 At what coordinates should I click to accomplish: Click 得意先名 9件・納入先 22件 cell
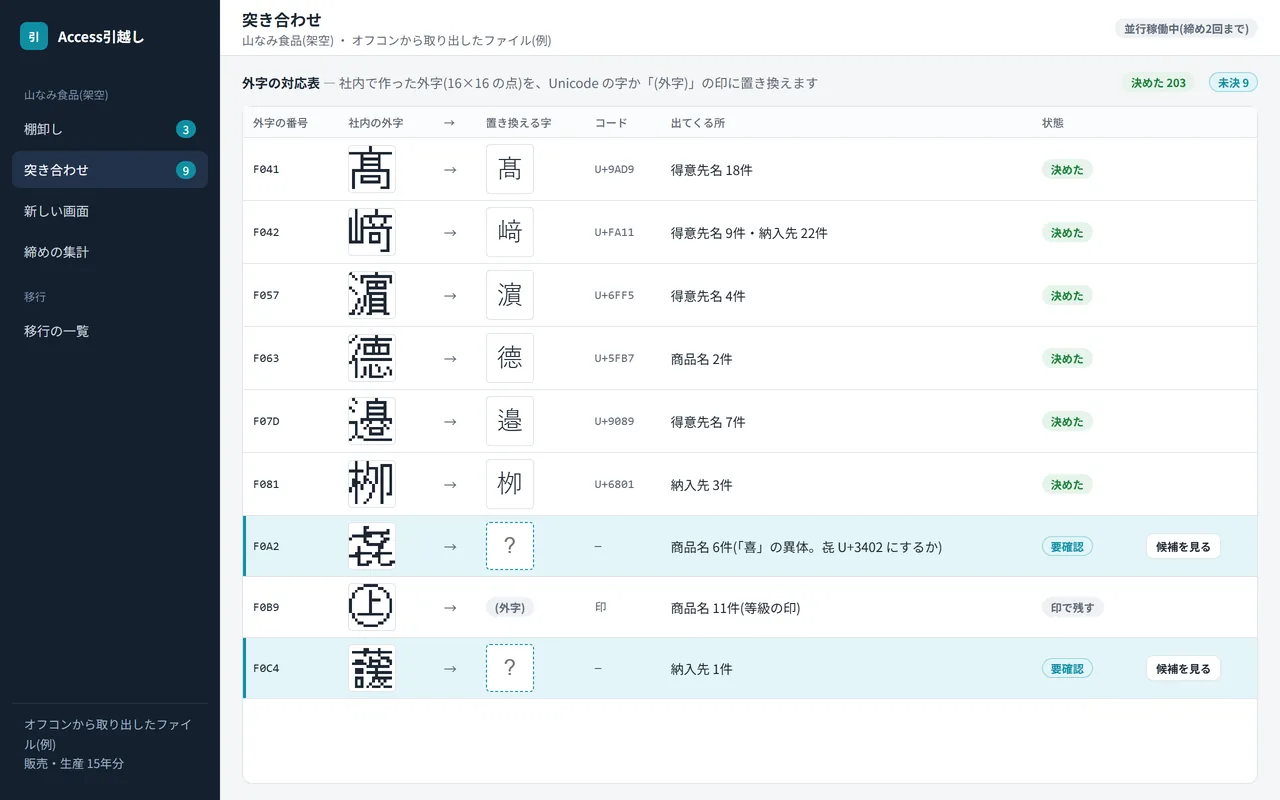tap(749, 233)
